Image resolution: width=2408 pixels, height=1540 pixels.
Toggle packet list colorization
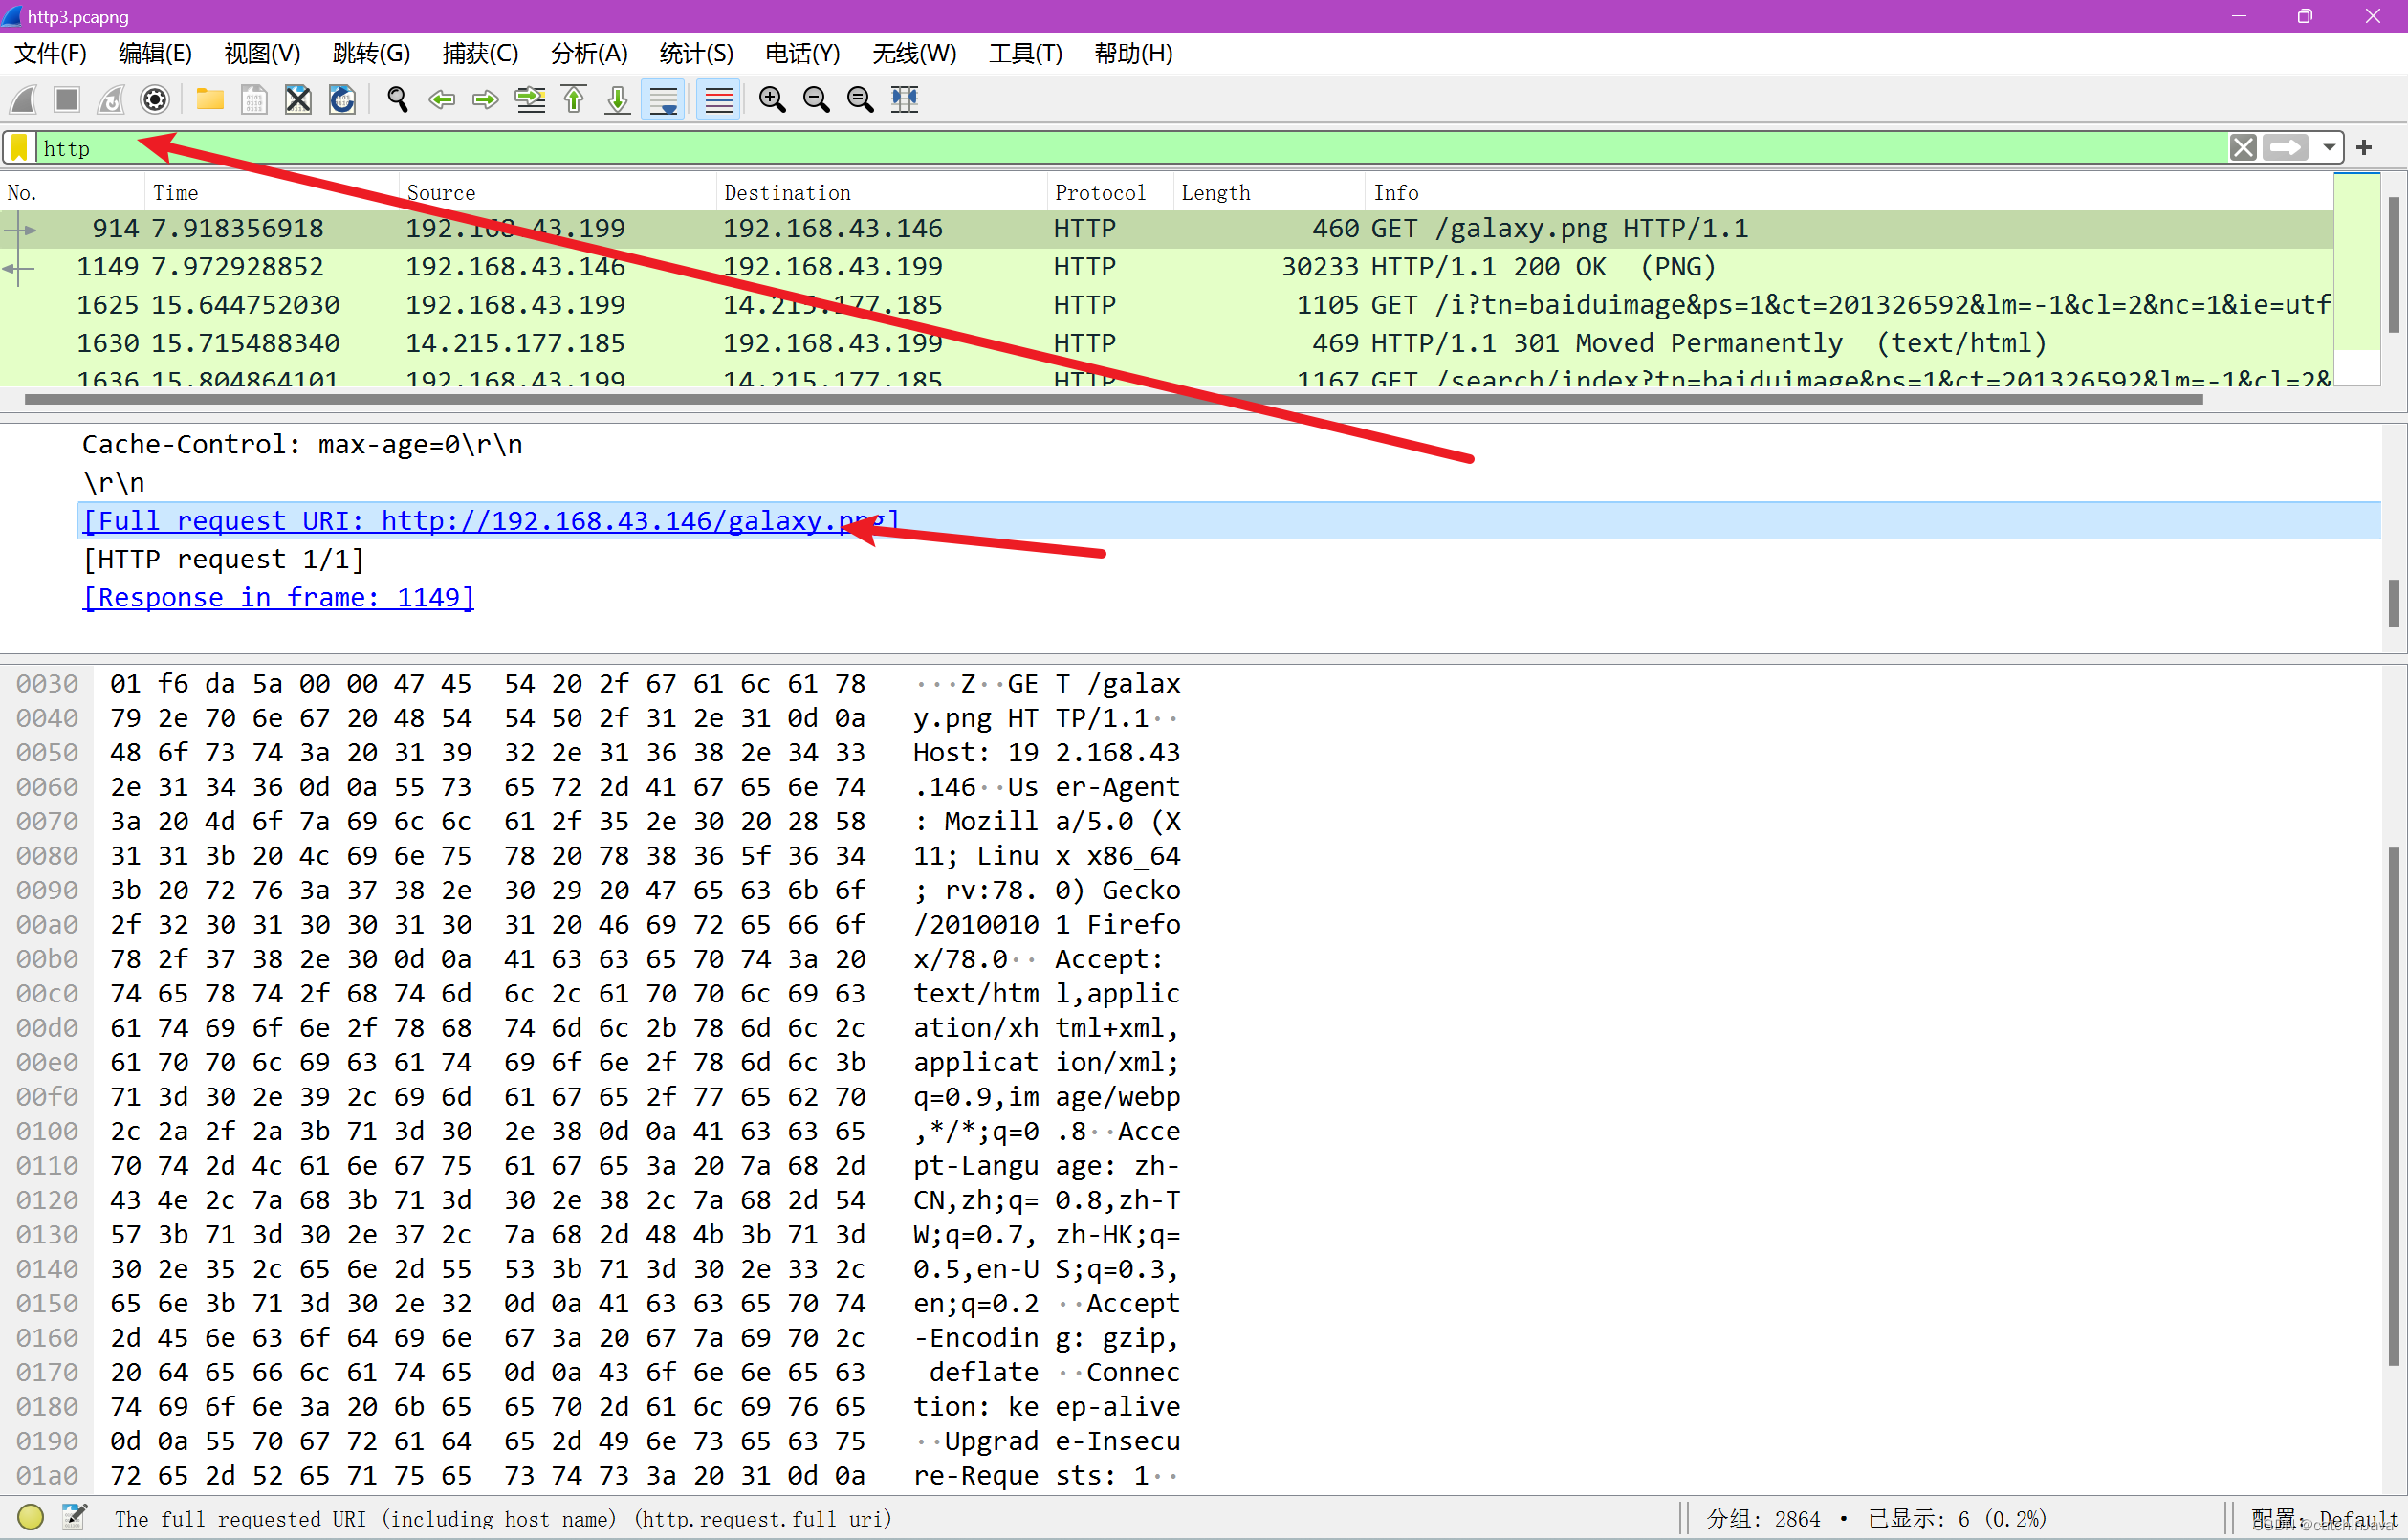(x=718, y=99)
